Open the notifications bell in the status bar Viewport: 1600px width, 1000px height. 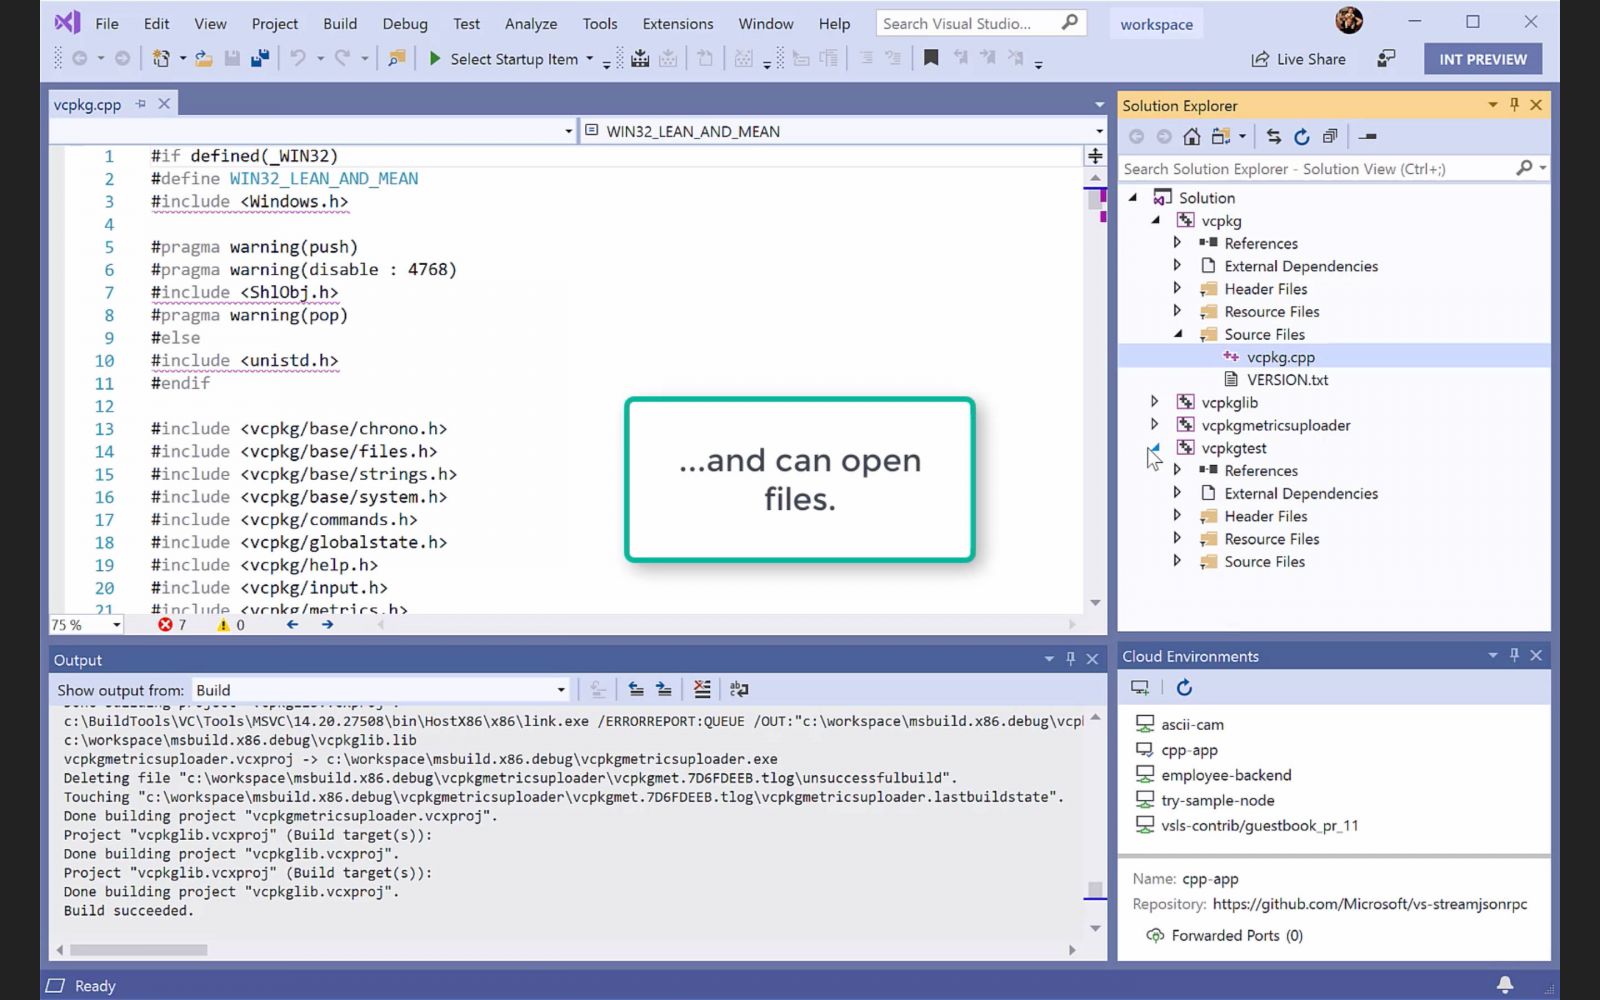click(x=1504, y=985)
